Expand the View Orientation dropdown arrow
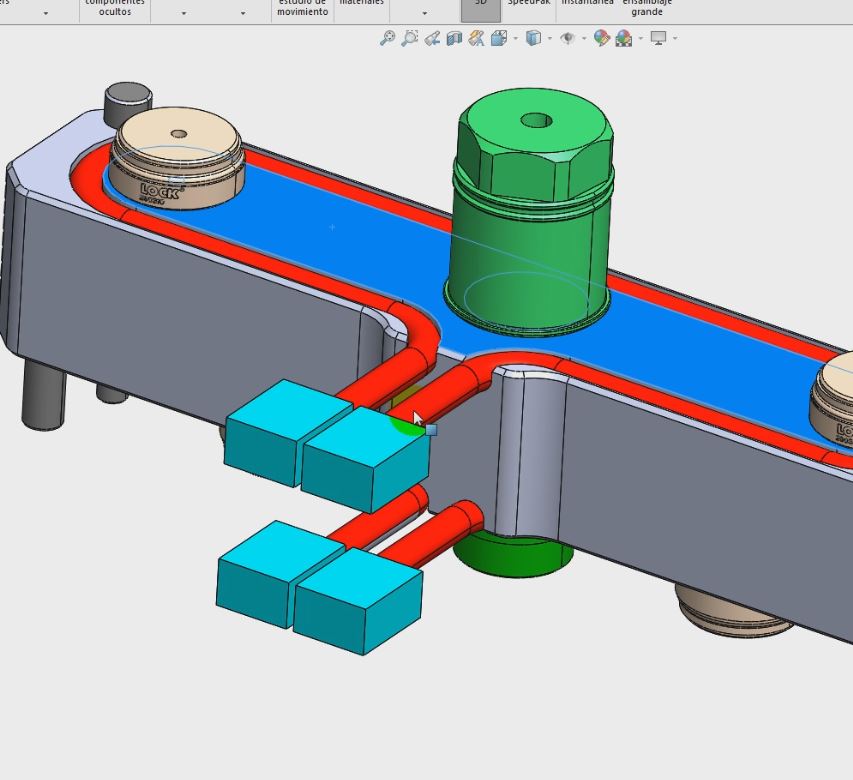The height and width of the screenshot is (780, 853). (x=515, y=39)
